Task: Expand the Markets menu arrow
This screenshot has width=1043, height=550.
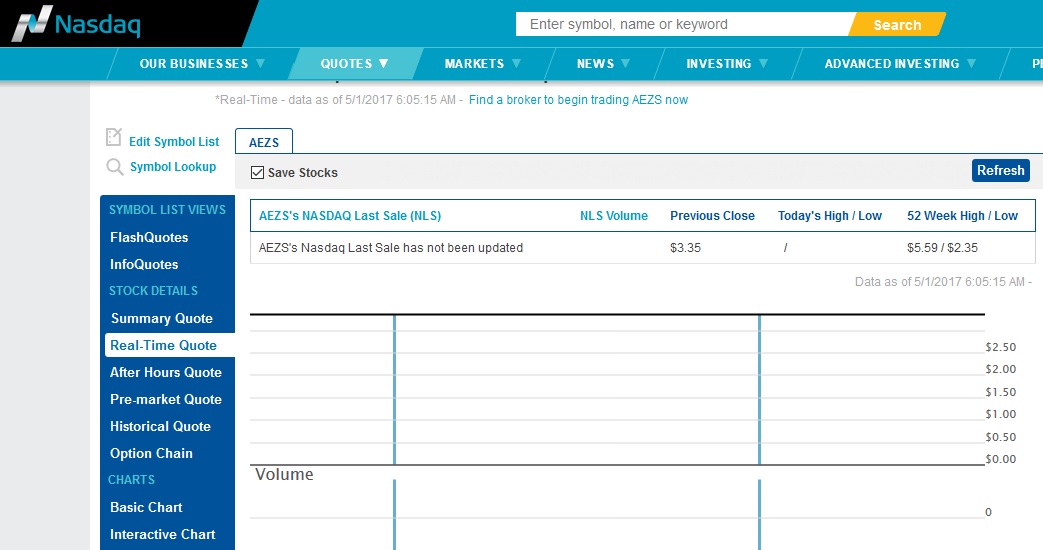Action: click(516, 63)
